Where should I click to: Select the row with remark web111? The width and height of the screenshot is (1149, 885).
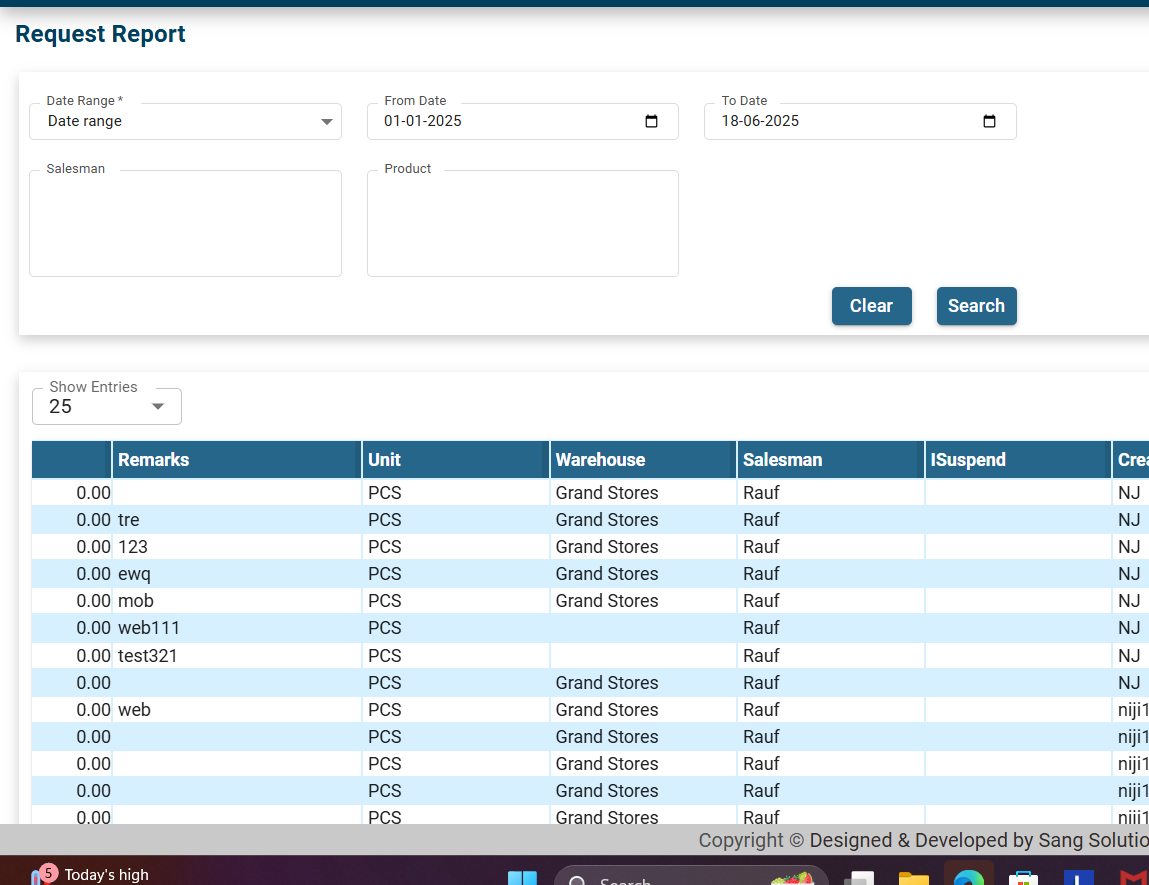pyautogui.click(x=149, y=628)
